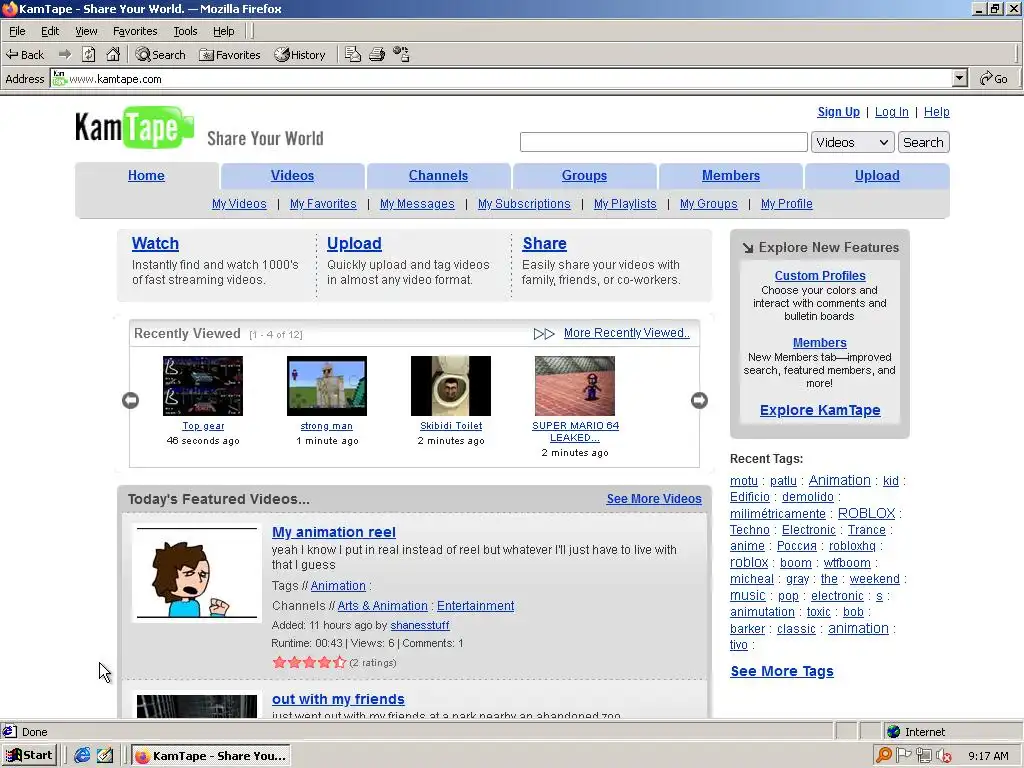Click the Edit page icon in toolbar
Viewport: 1024px width, 768px height.
click(353, 55)
